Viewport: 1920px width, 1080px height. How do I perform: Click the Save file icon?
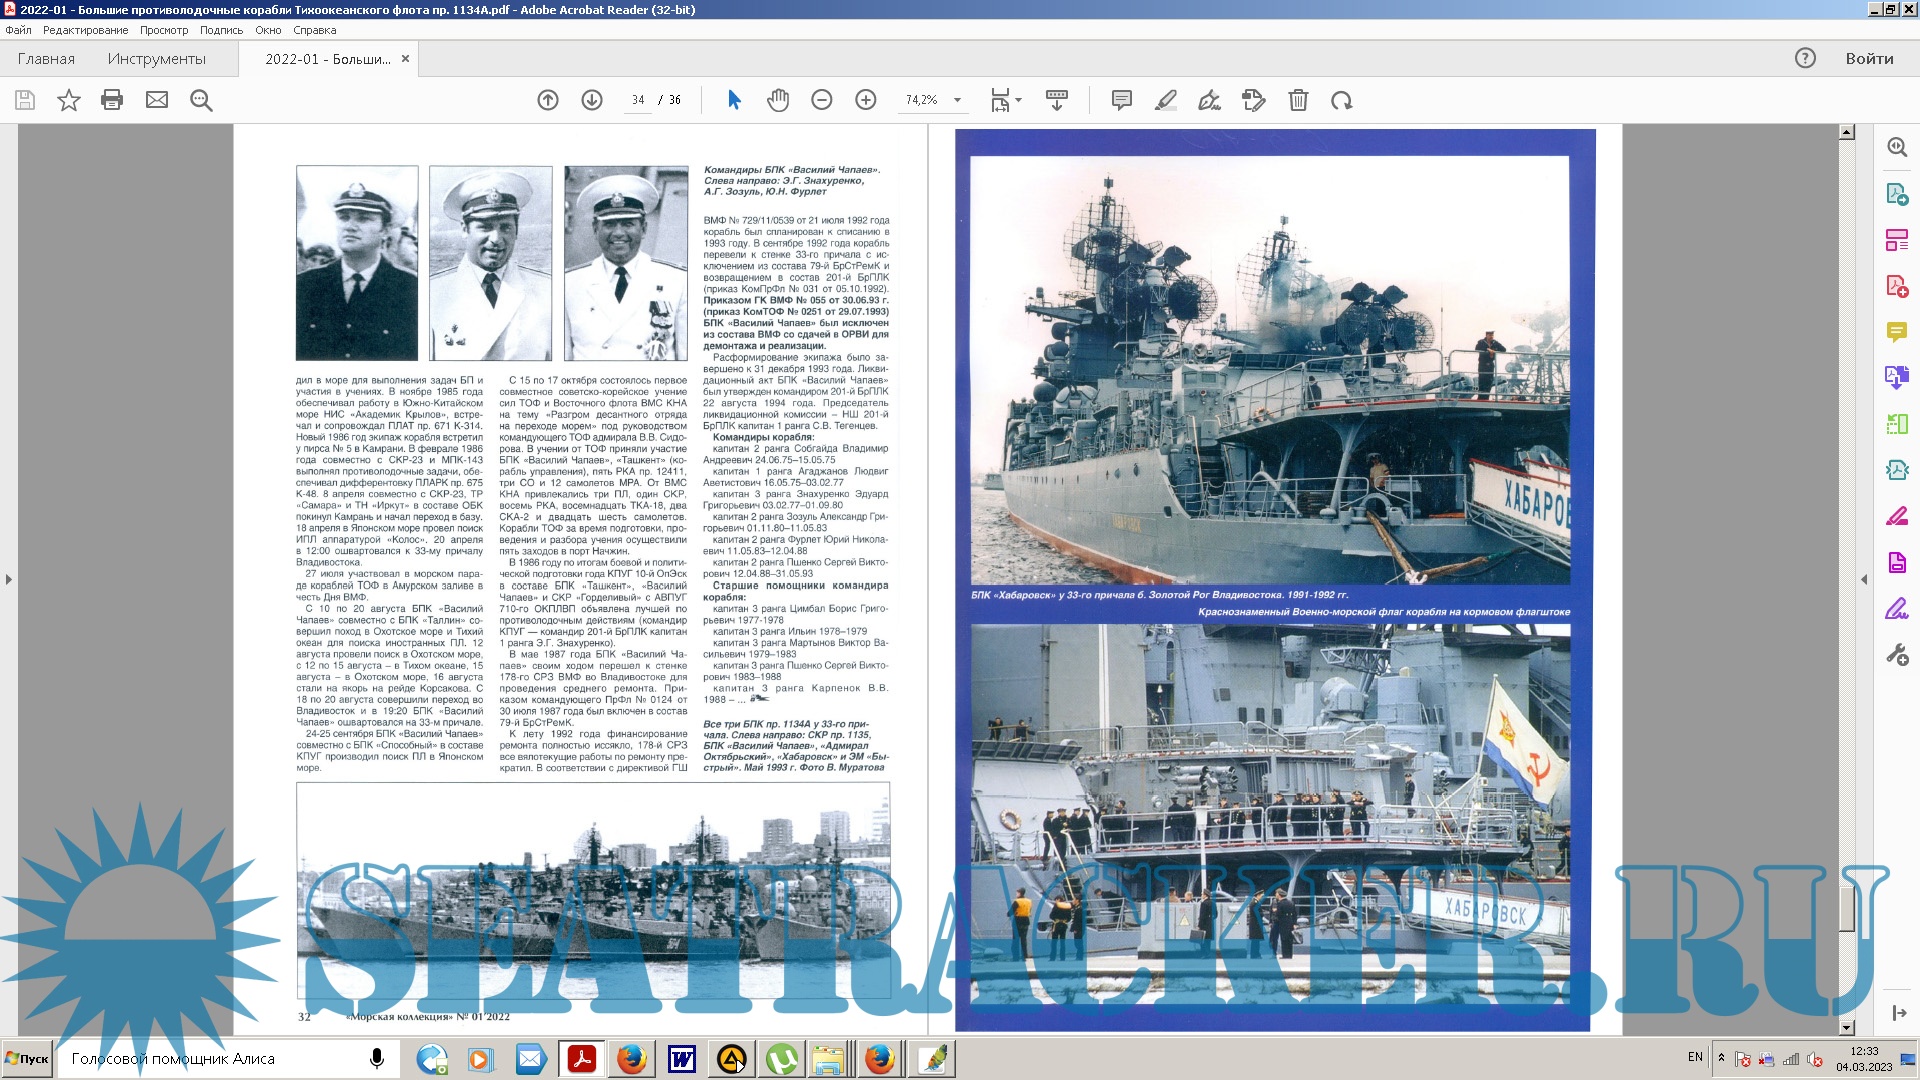click(x=25, y=100)
